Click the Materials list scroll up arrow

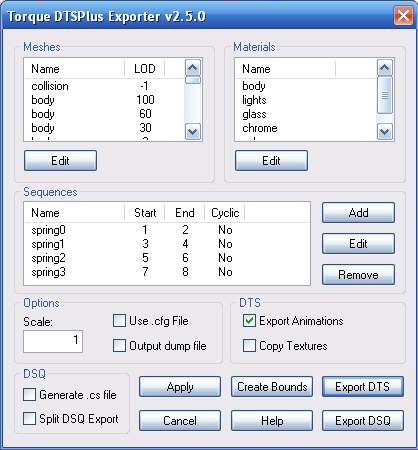point(385,68)
